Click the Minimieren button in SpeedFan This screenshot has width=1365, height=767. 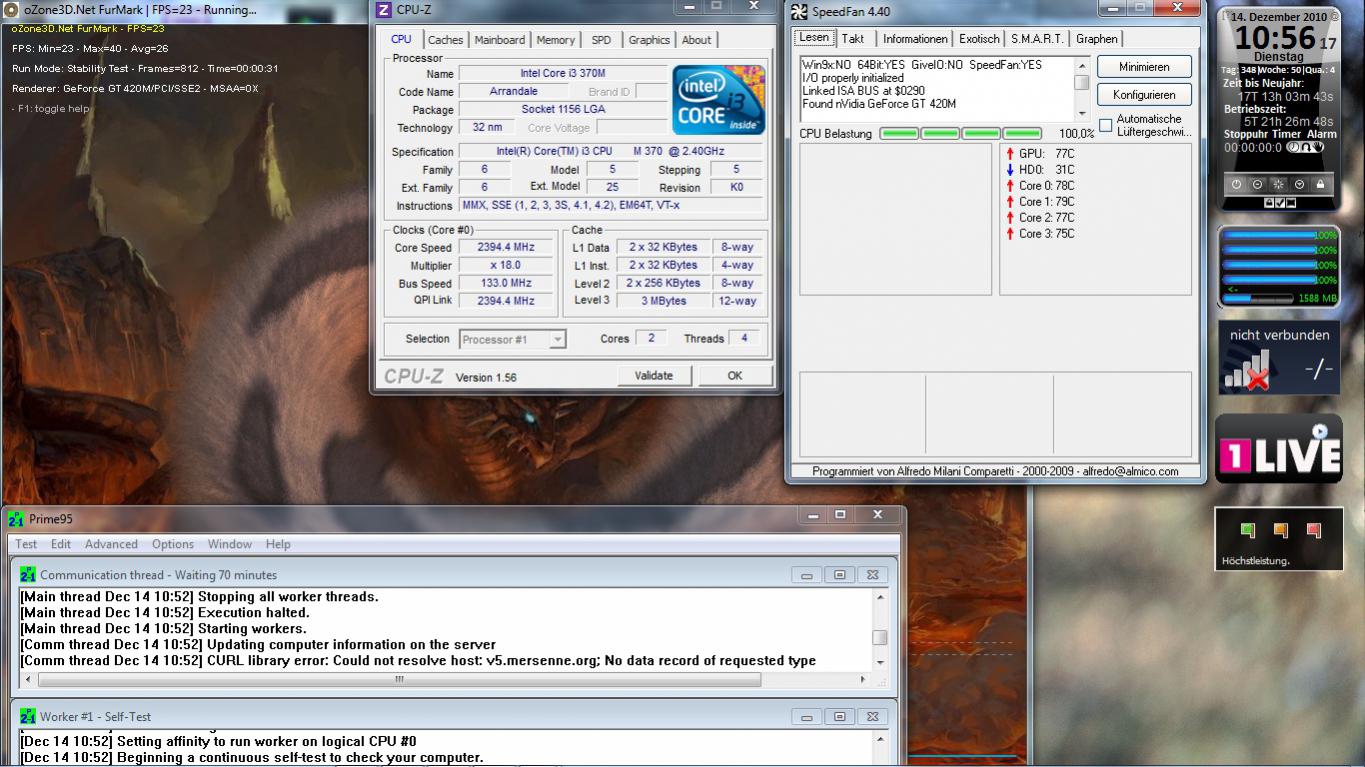click(x=1144, y=67)
